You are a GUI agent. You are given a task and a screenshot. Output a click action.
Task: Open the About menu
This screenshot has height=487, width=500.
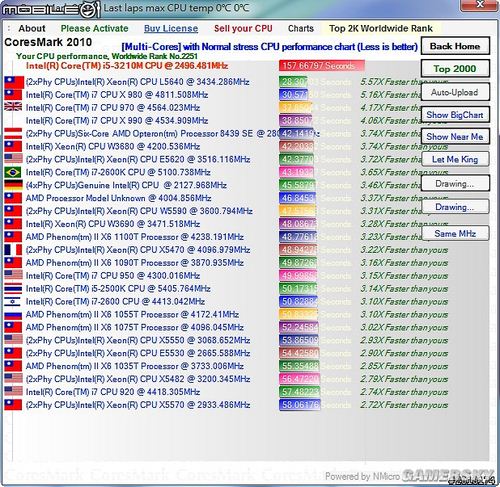click(x=32, y=29)
